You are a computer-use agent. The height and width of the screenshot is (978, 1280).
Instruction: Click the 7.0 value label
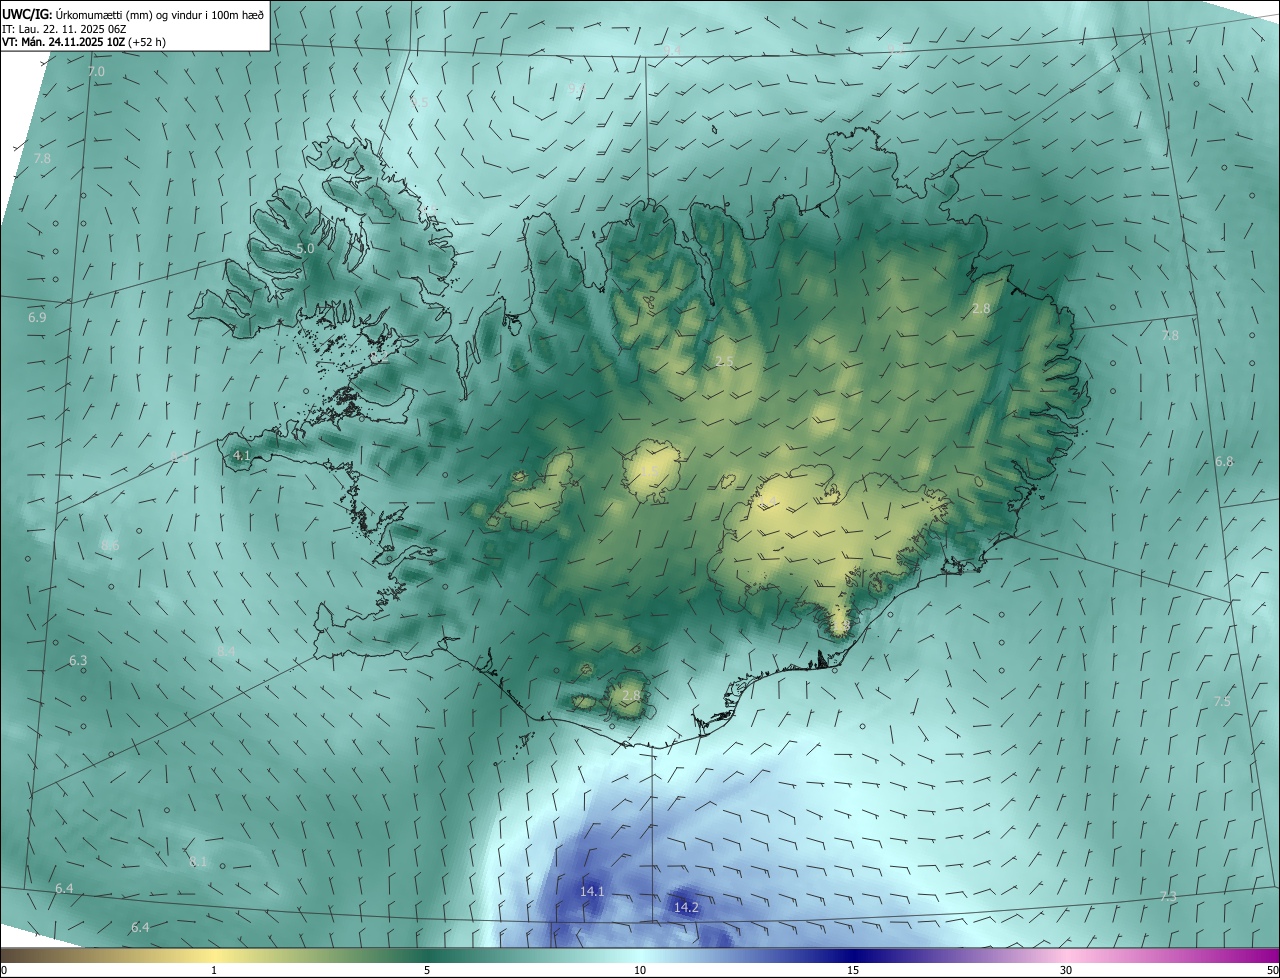(x=96, y=72)
